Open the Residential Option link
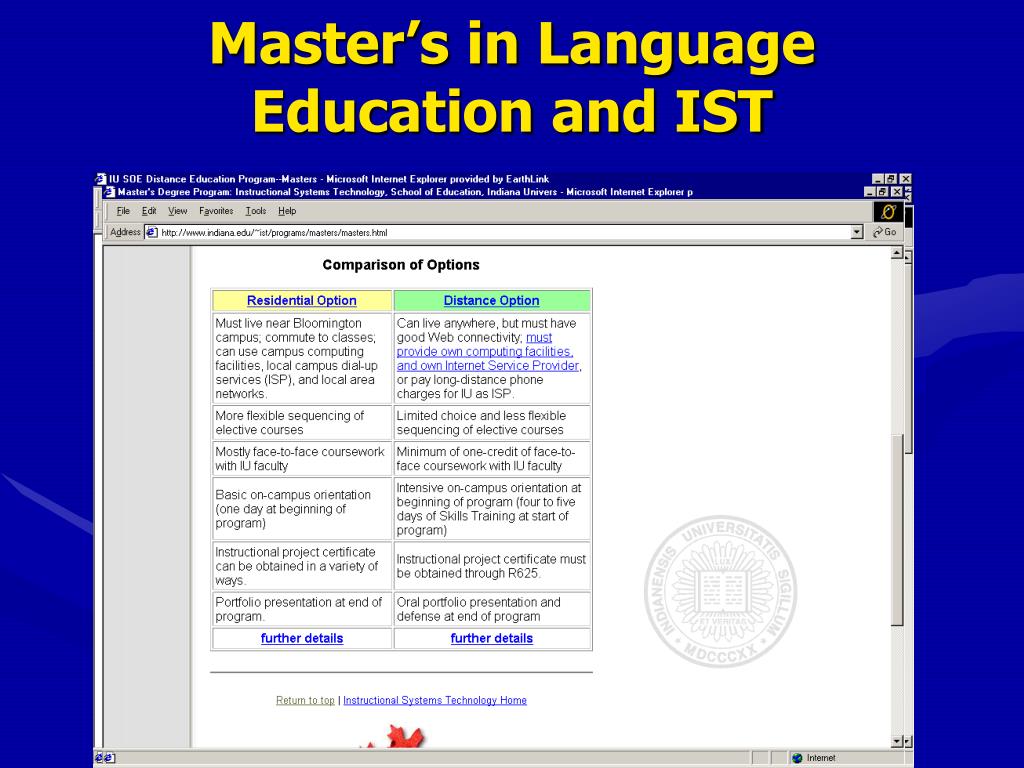This screenshot has height=768, width=1024. coord(302,300)
